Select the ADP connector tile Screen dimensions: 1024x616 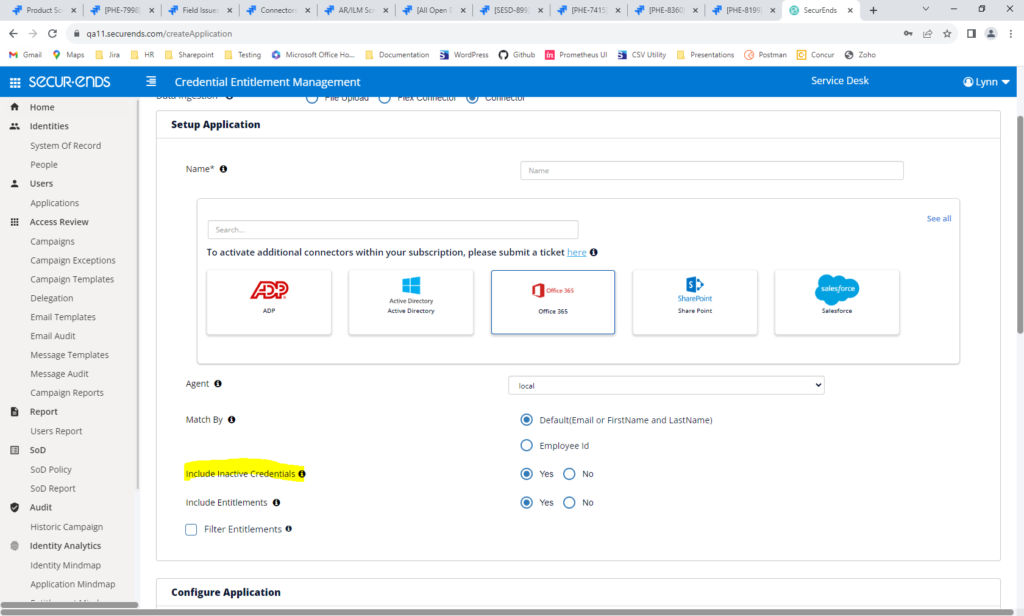coord(269,302)
